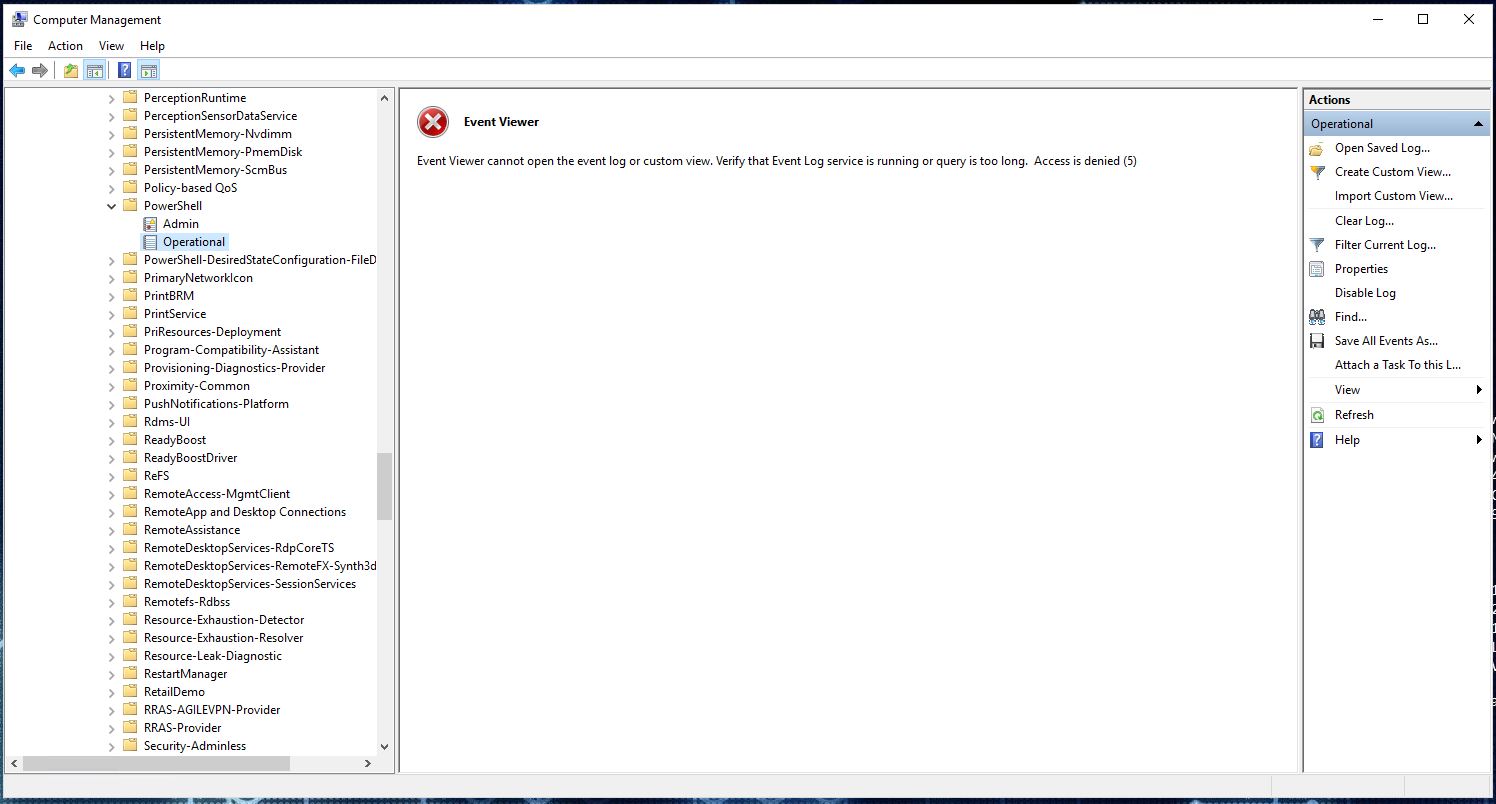Screen dimensions: 1496x804
Task: Open the View submenu arrow in Actions
Action: [x=1479, y=390]
